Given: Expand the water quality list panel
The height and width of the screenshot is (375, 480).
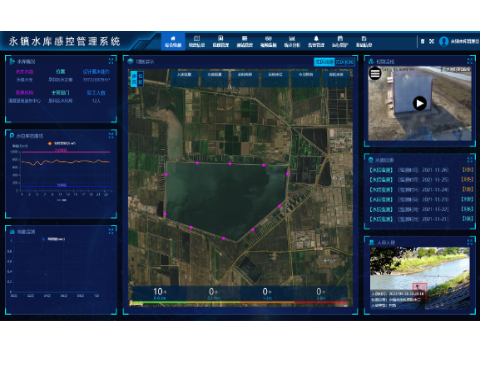Looking at the screenshot, I should tap(470, 159).
